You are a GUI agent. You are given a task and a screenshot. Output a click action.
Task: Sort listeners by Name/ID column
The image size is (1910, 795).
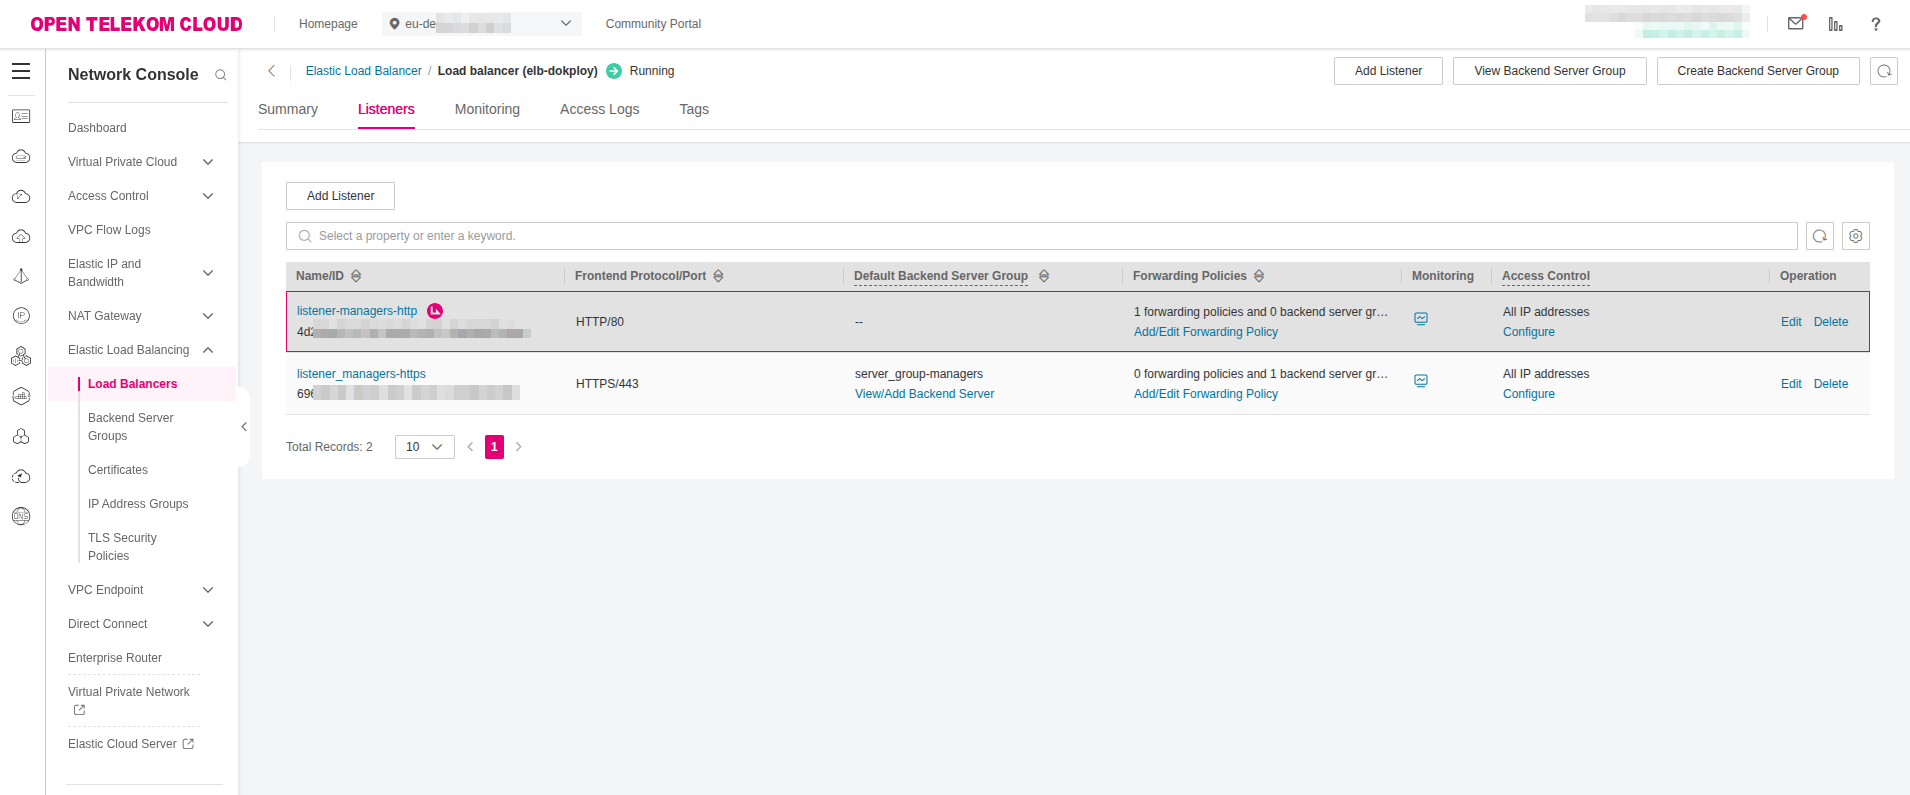point(356,276)
